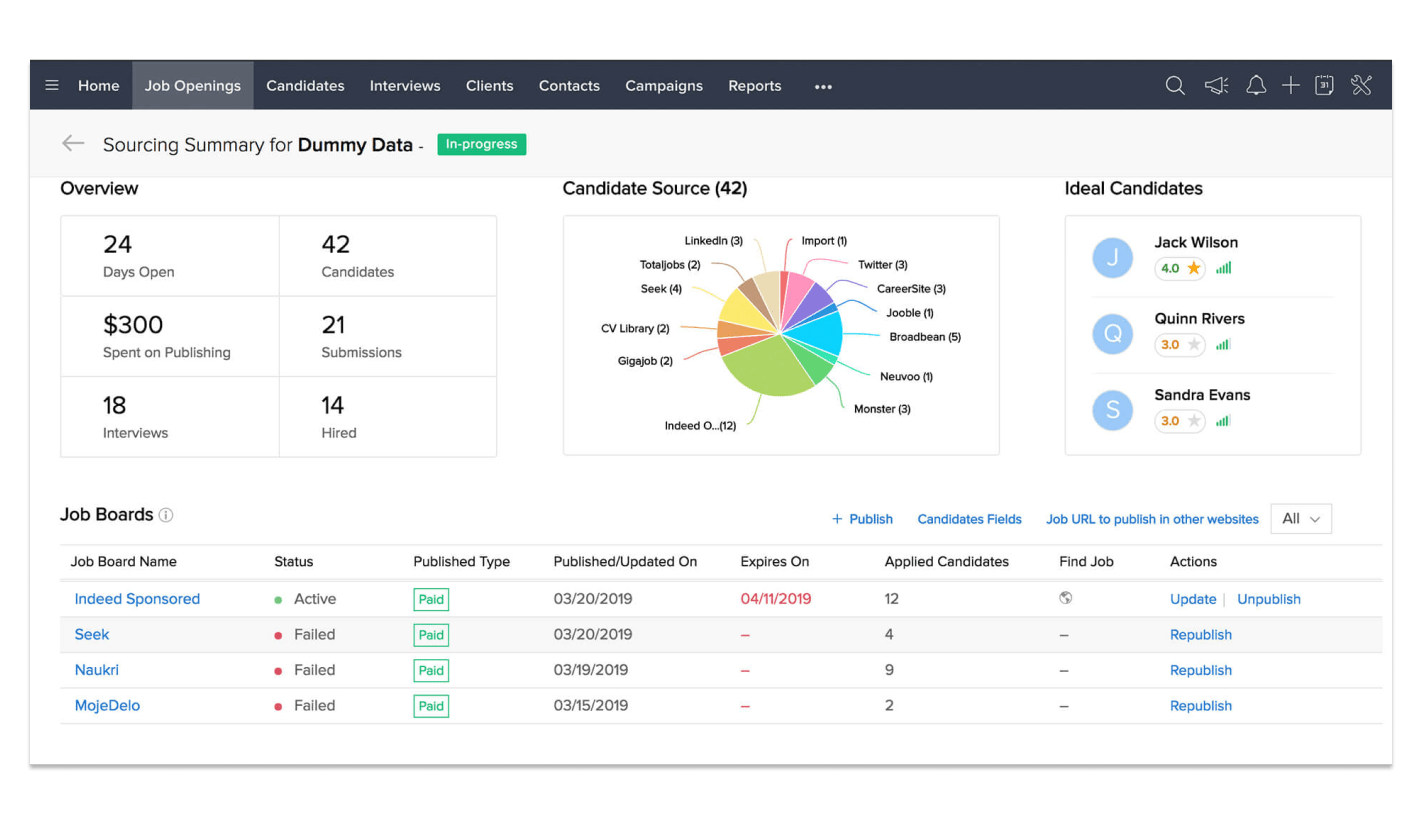Screen dimensions: 1422x824
Task: Toggle the star rating for Jack Wilson
Action: click(x=1193, y=268)
